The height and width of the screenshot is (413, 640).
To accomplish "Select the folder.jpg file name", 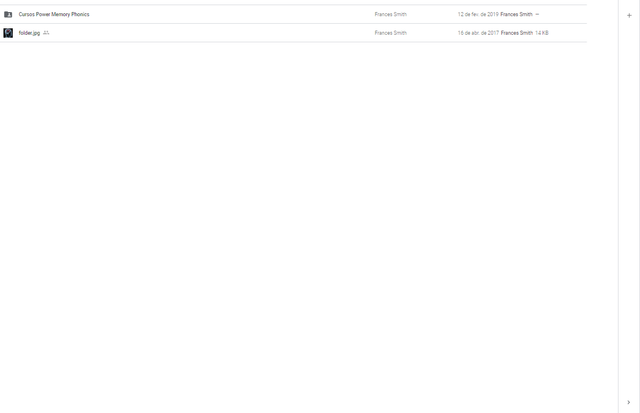I will point(29,33).
